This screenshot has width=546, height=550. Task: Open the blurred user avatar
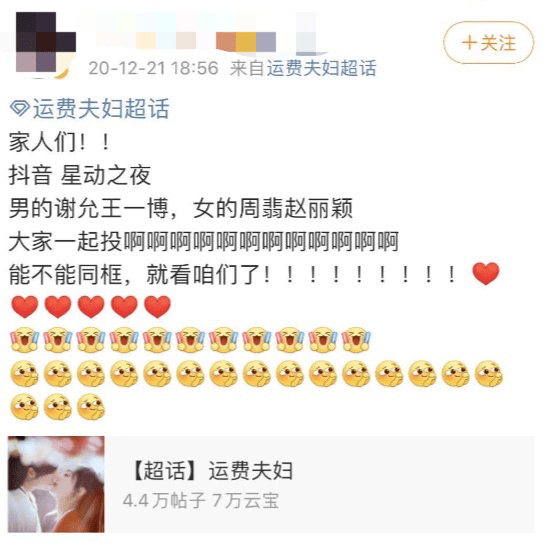[x=46, y=42]
